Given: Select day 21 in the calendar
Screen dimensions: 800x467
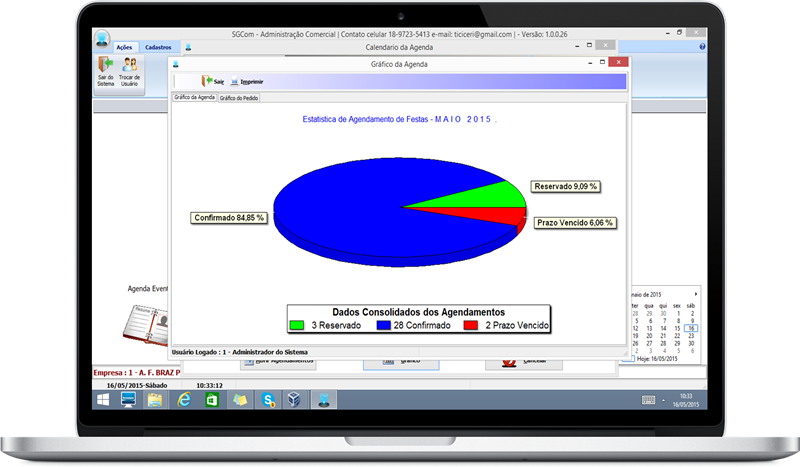Looking at the screenshot, I should pos(663,336).
